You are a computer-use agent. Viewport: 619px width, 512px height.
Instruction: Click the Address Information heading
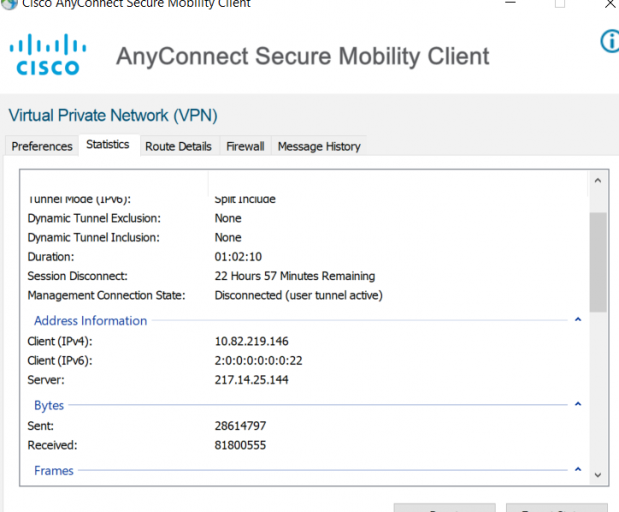pyautogui.click(x=90, y=321)
